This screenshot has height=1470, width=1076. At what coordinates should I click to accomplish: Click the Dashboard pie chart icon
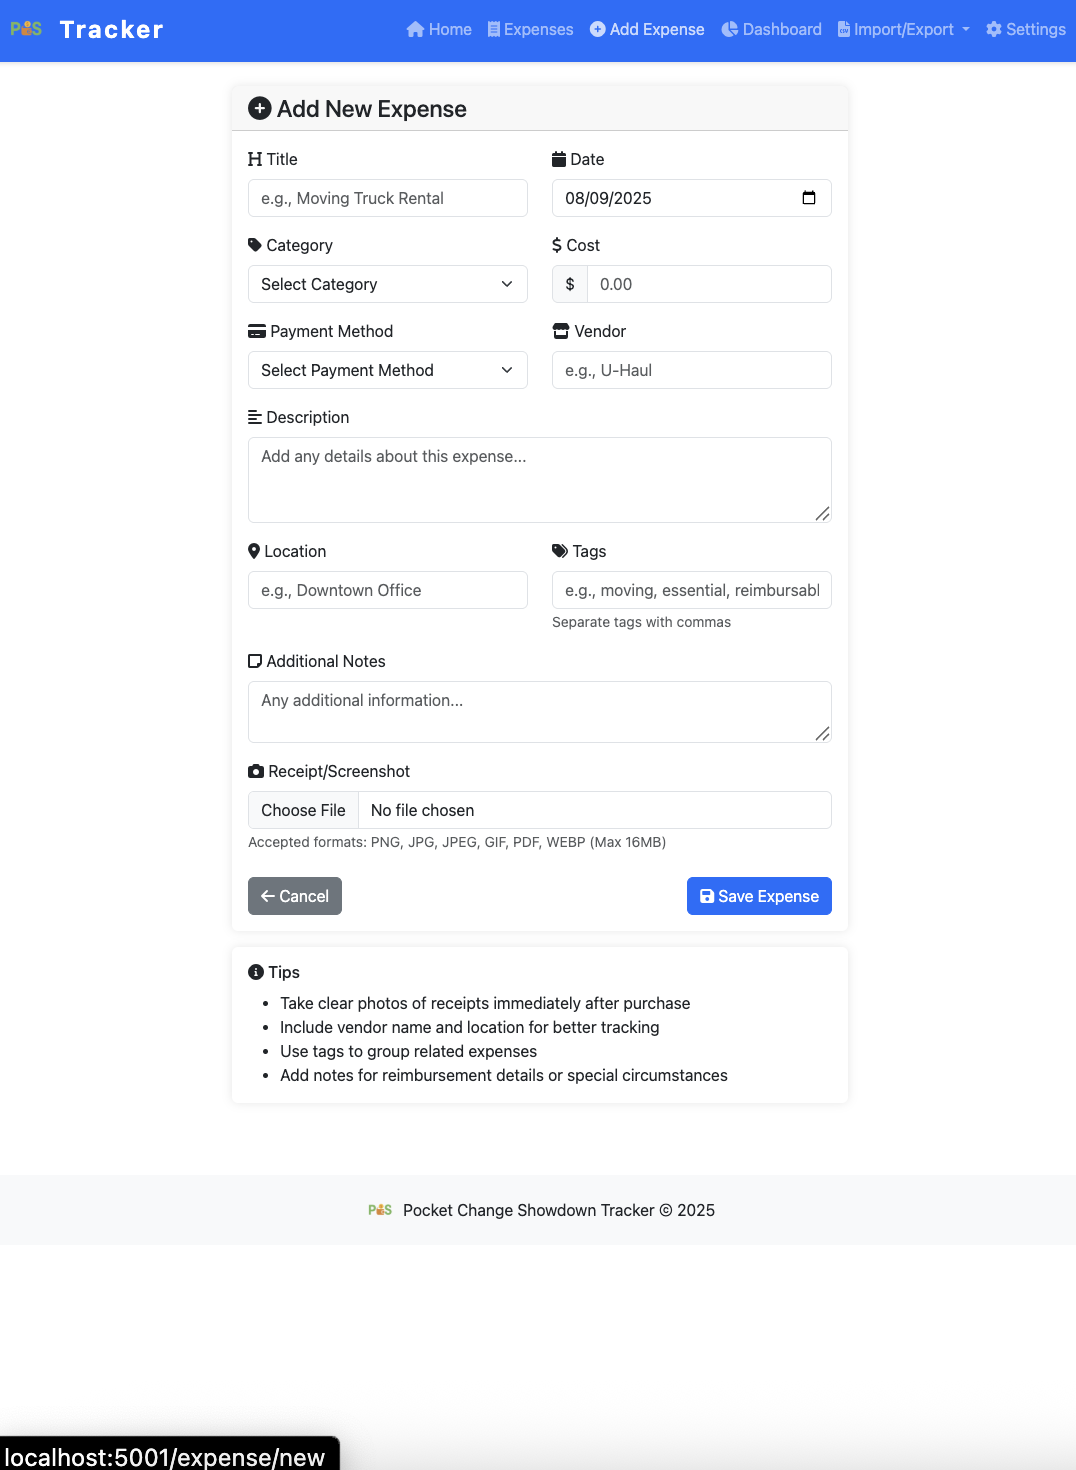click(730, 30)
